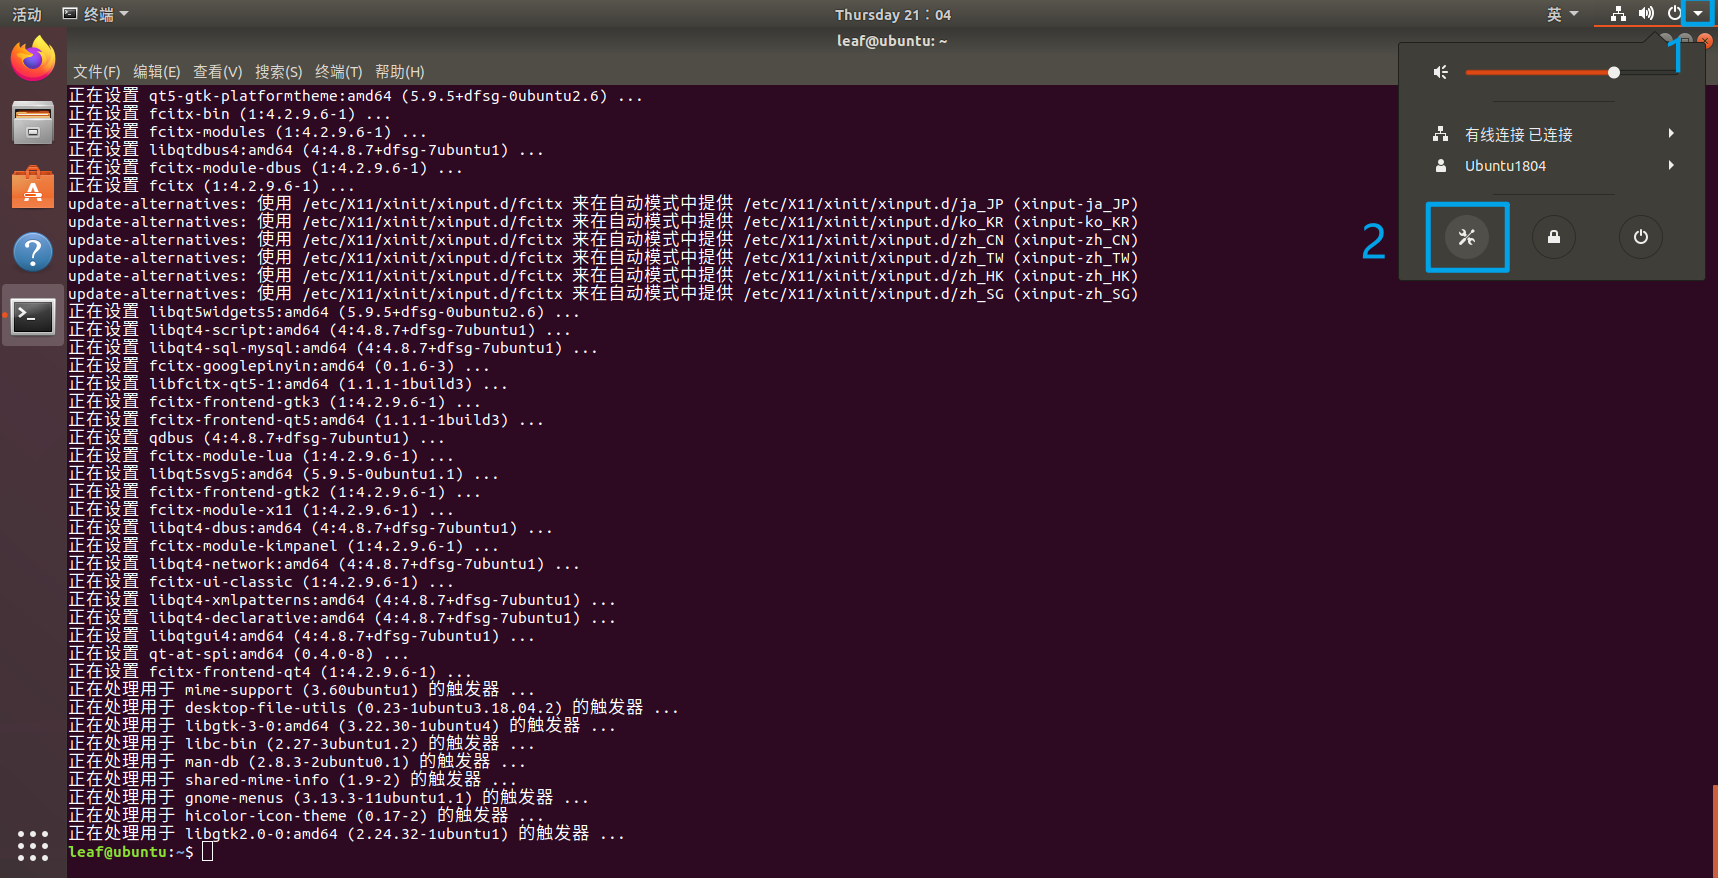The width and height of the screenshot is (1718, 878).
Task: Click the line 'qt5-gtk-platformtheme:amd64'
Action: click(x=355, y=96)
